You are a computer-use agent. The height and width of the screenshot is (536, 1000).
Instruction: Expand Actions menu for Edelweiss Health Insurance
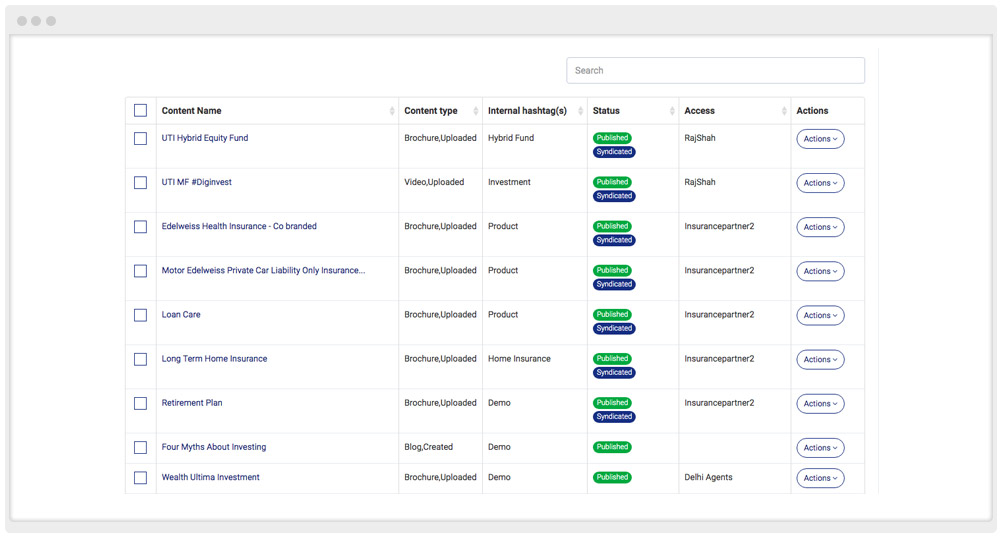coord(820,227)
